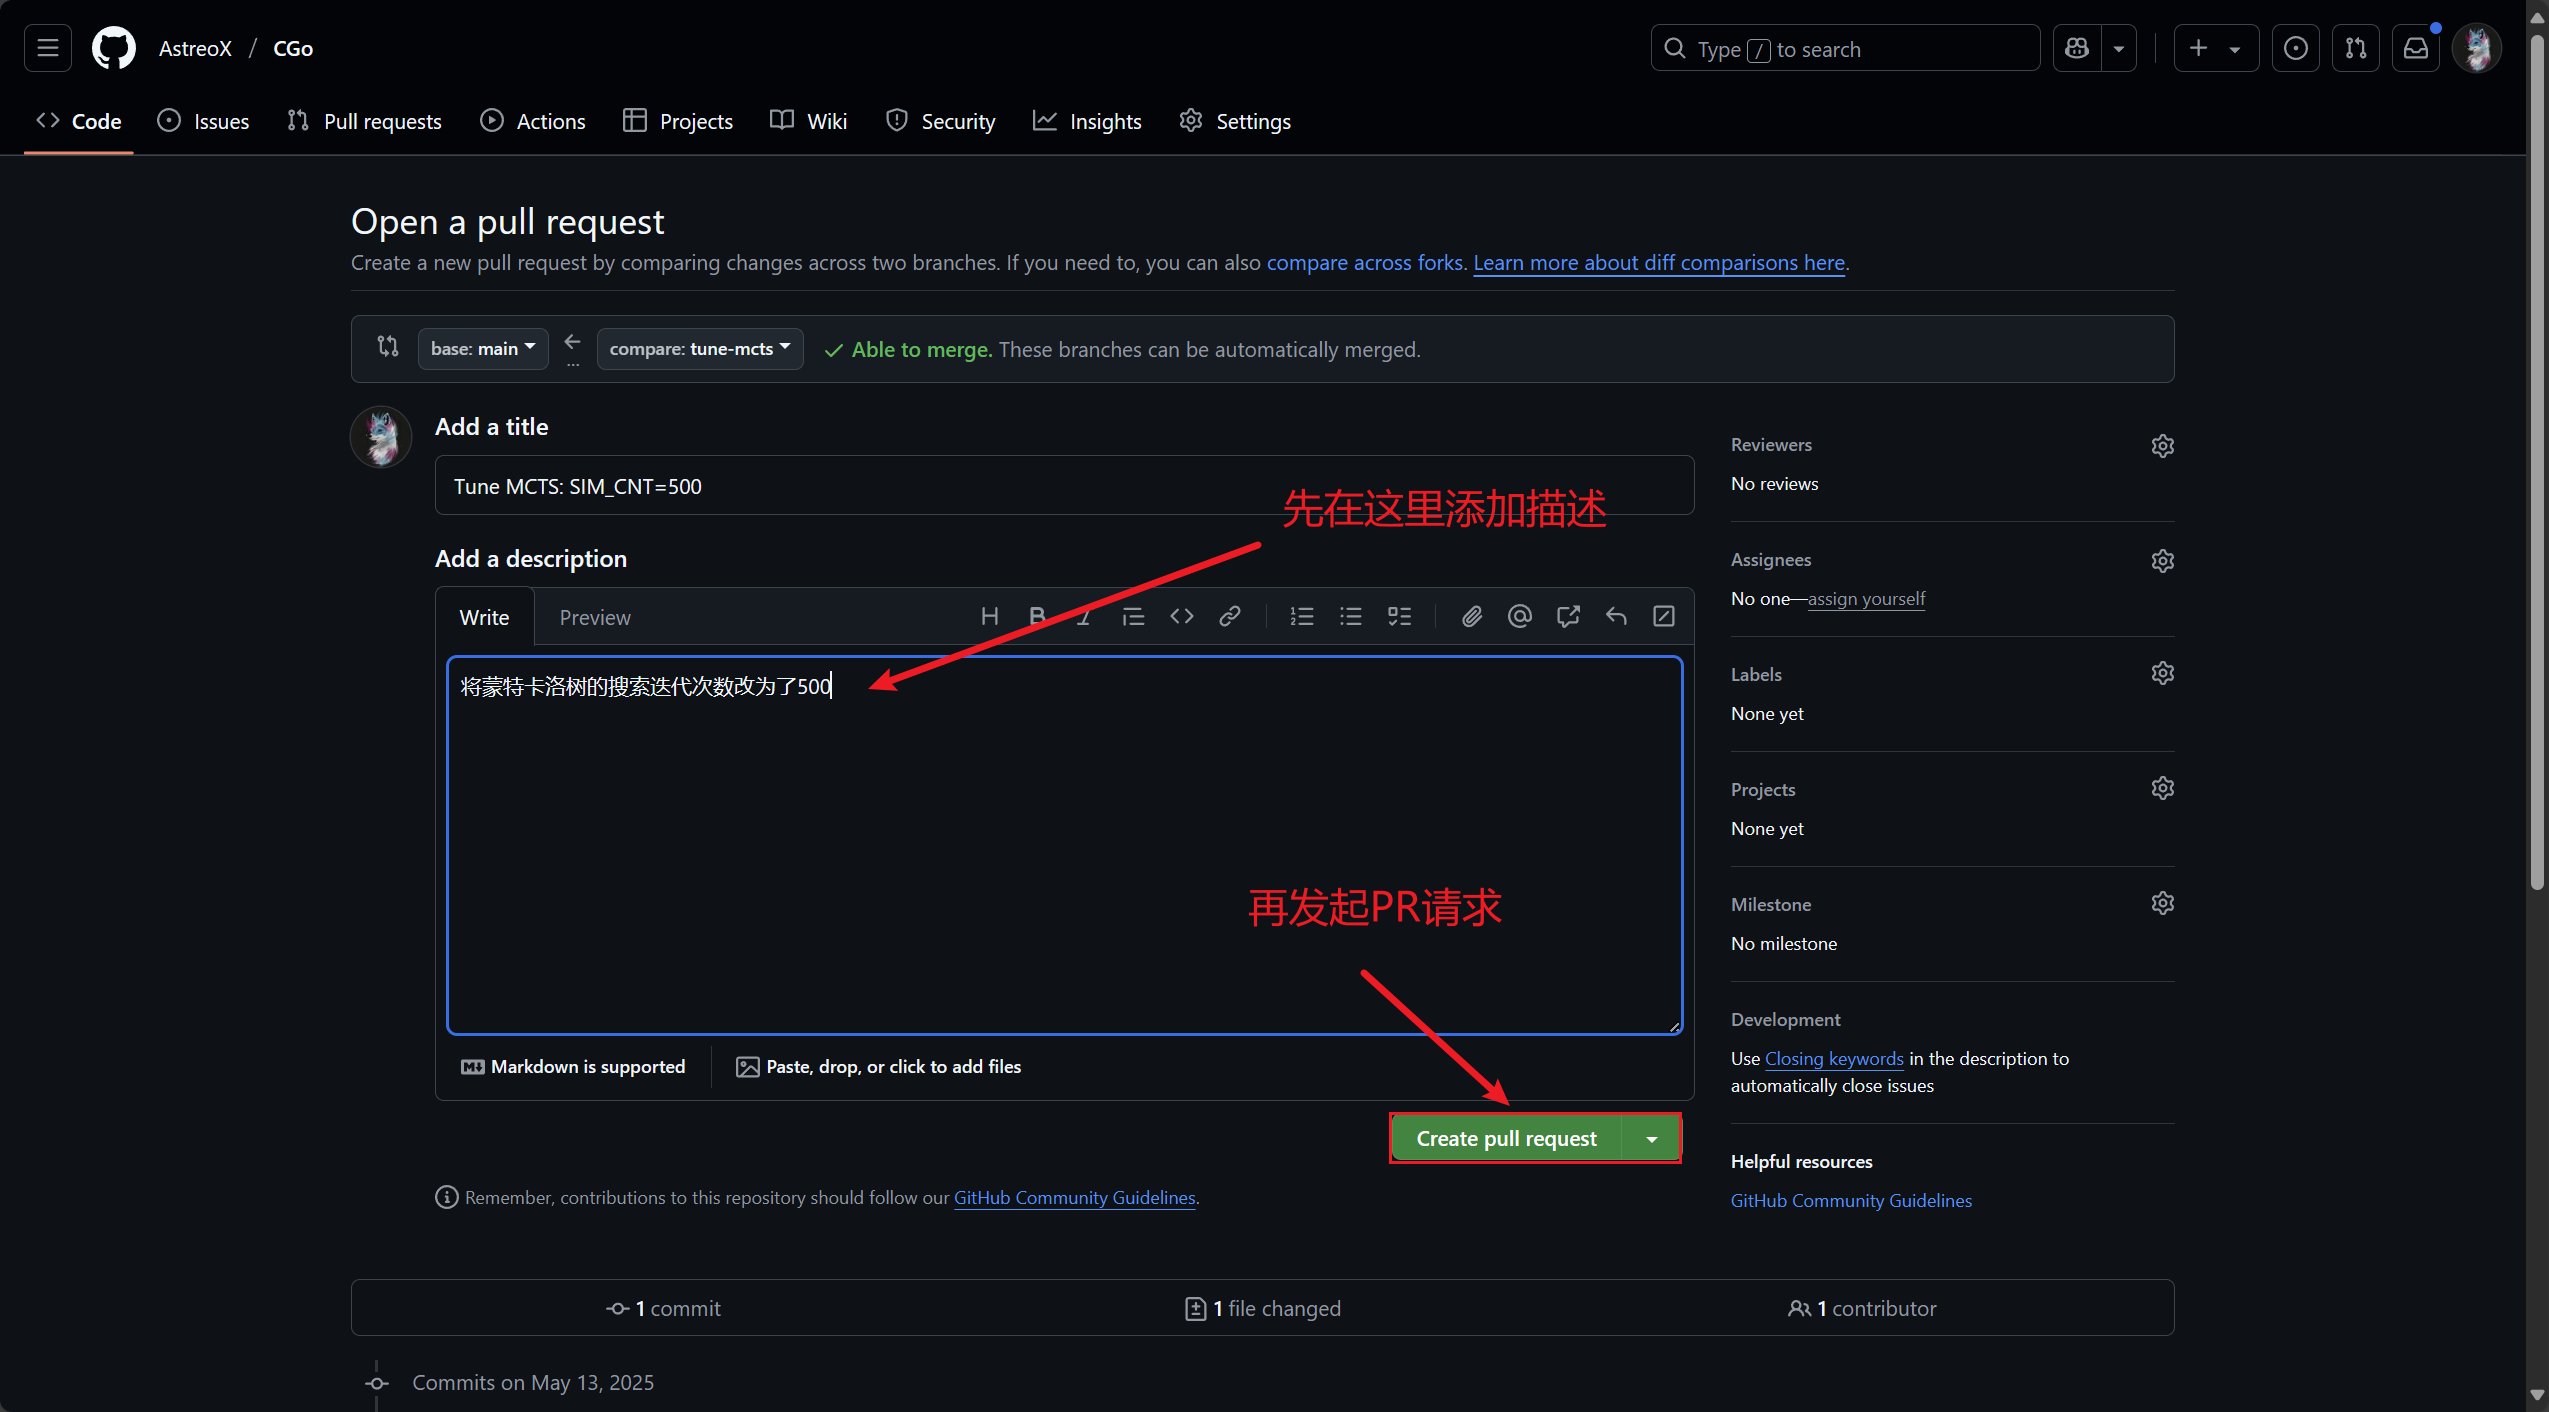2549x1412 pixels.
Task: Open Copilot chat icon in header
Action: (2077, 48)
